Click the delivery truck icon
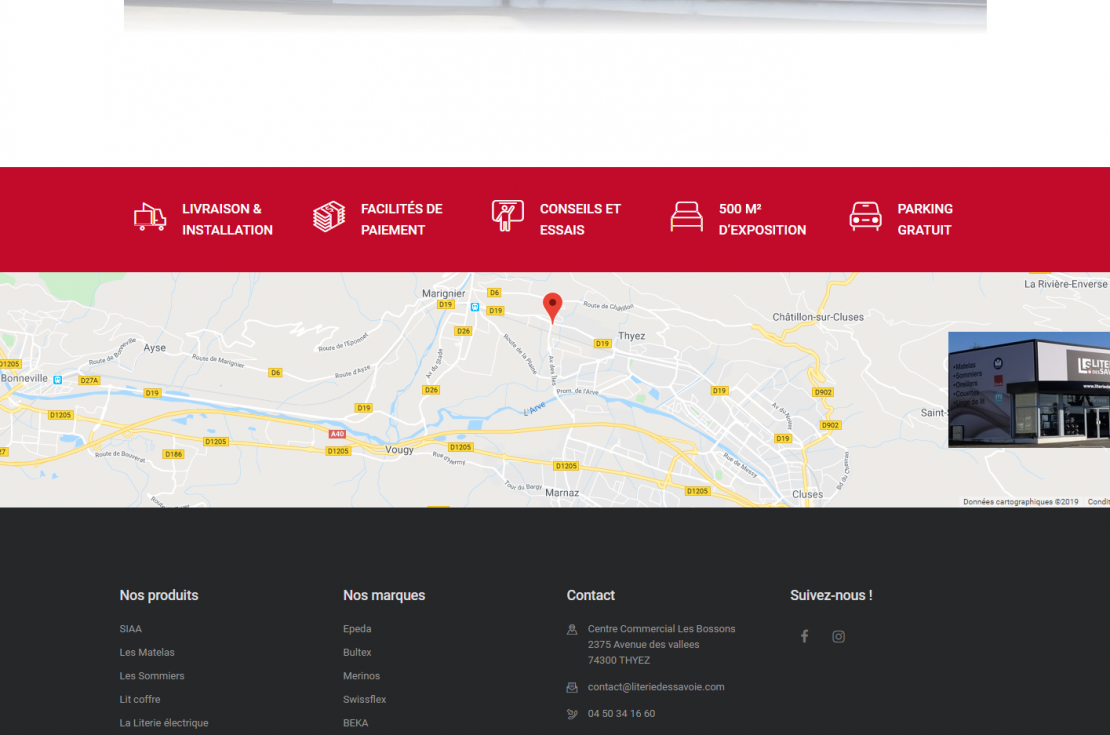 pos(150,217)
